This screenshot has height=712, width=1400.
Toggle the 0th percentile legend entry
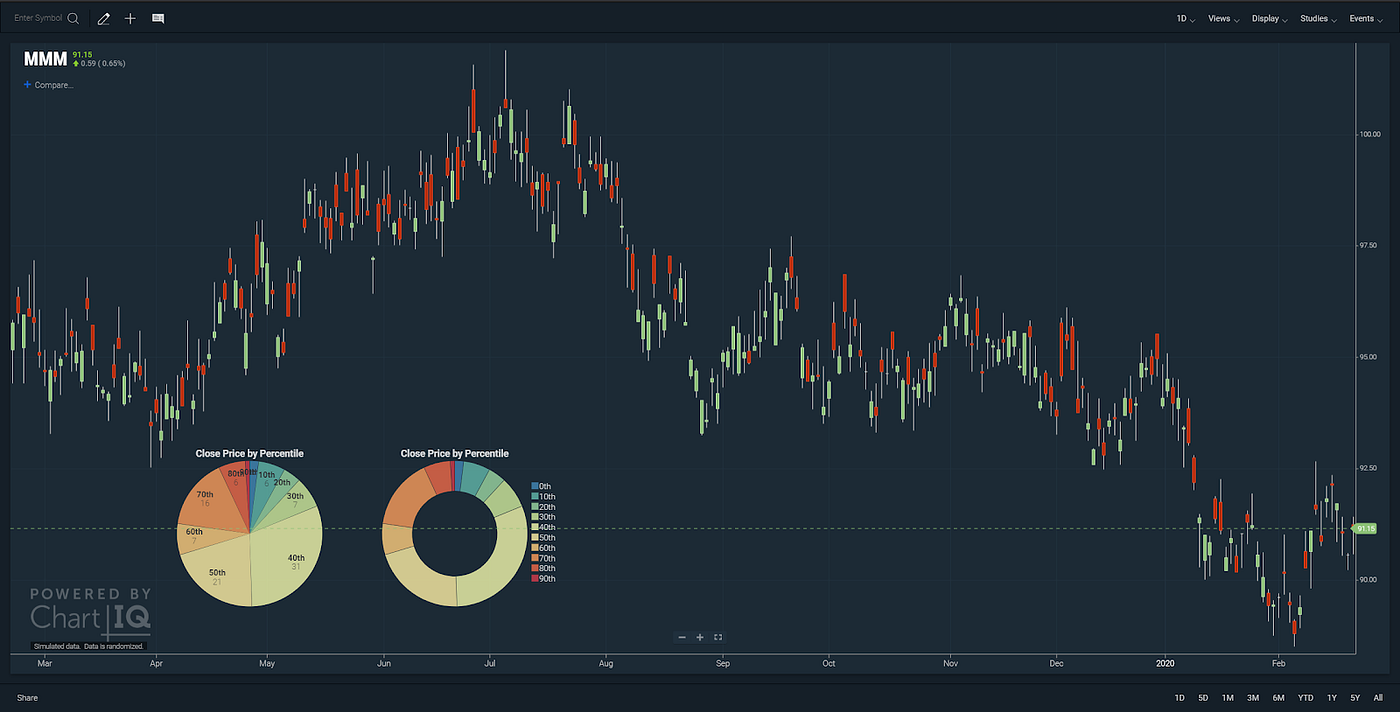[x=544, y=486]
